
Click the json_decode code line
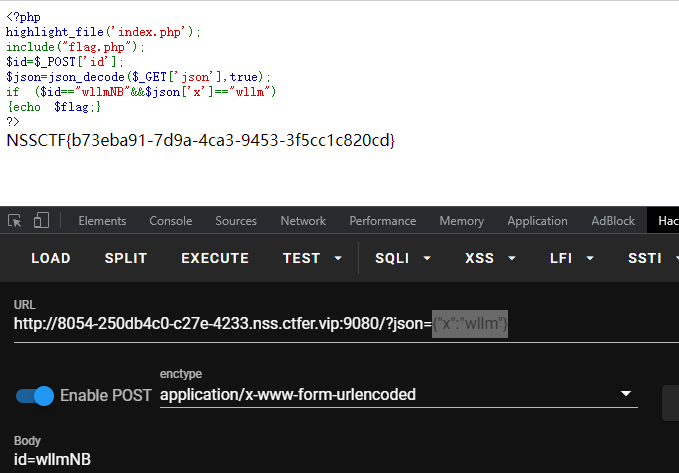click(x=138, y=77)
